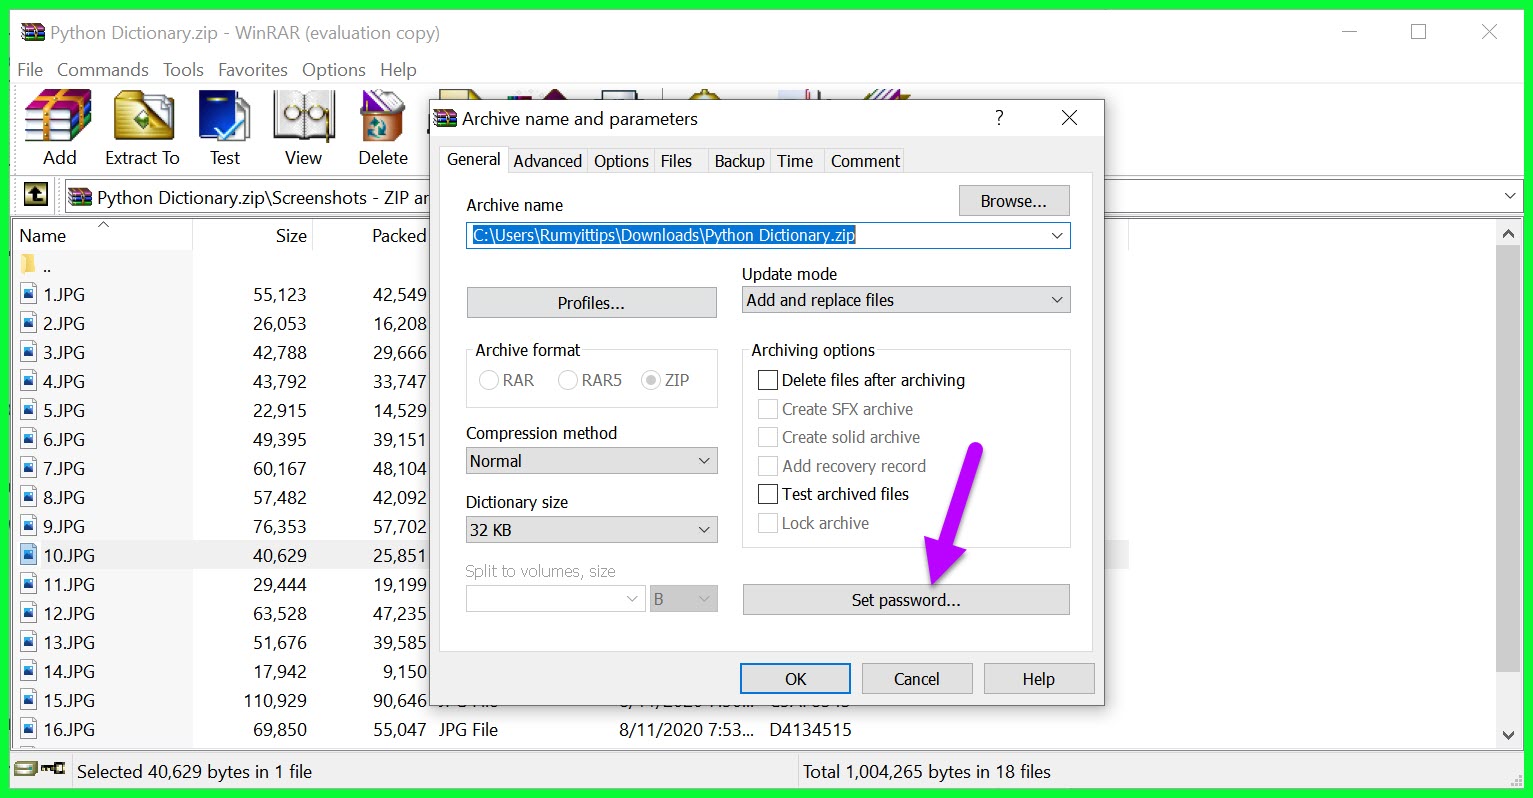Open the Update mode dropdown
This screenshot has width=1533, height=798.
pos(906,300)
